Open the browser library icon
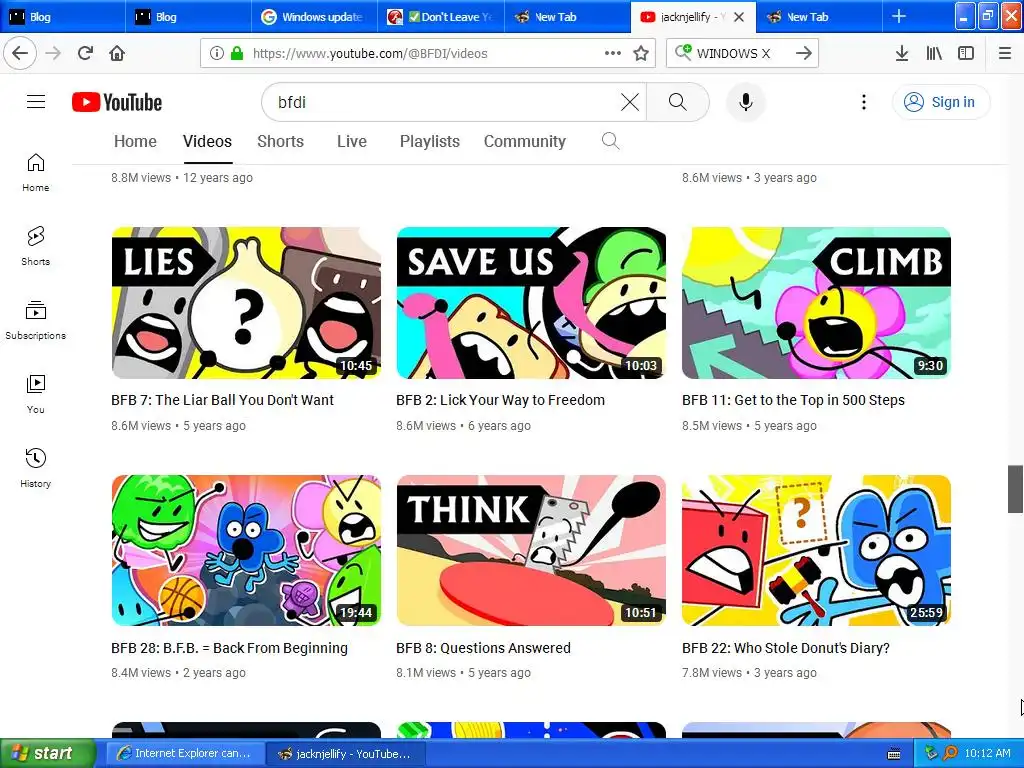The image size is (1024, 768). tap(934, 54)
